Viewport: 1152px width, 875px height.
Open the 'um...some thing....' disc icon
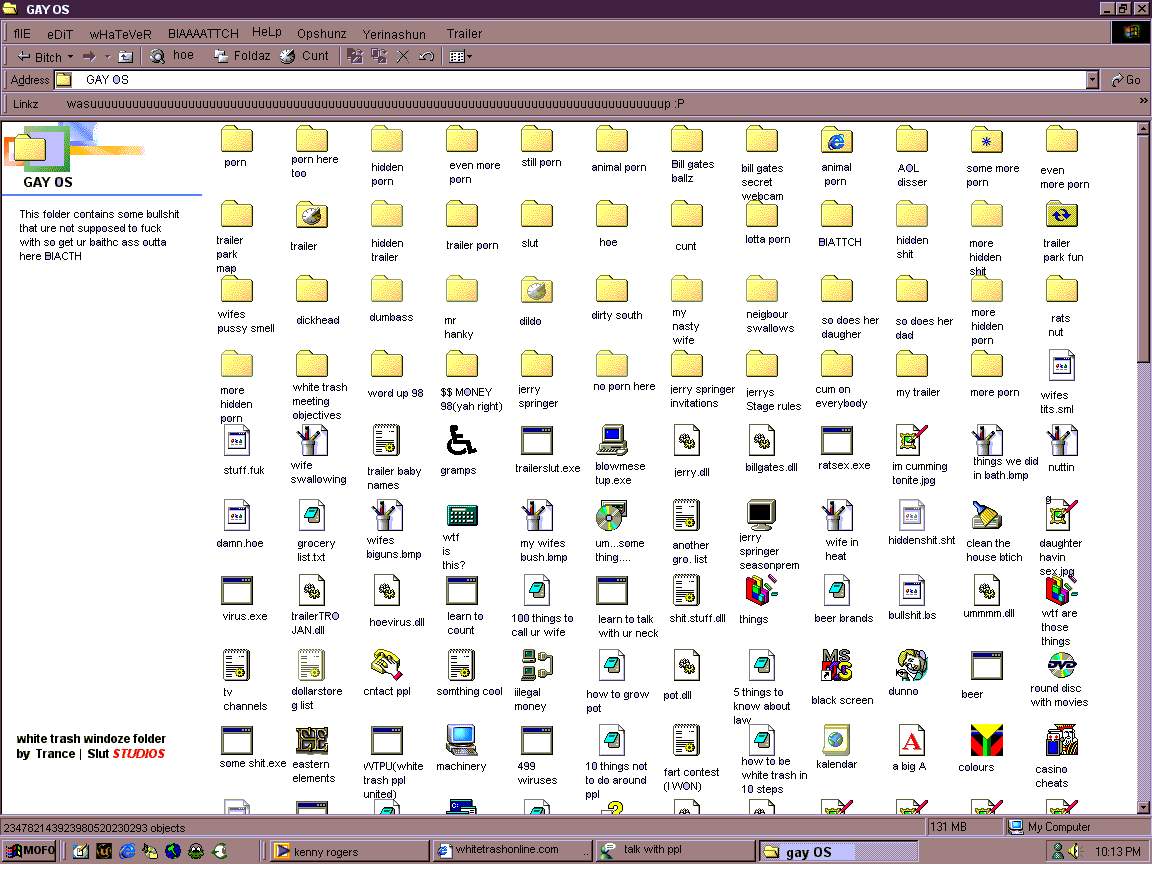611,516
